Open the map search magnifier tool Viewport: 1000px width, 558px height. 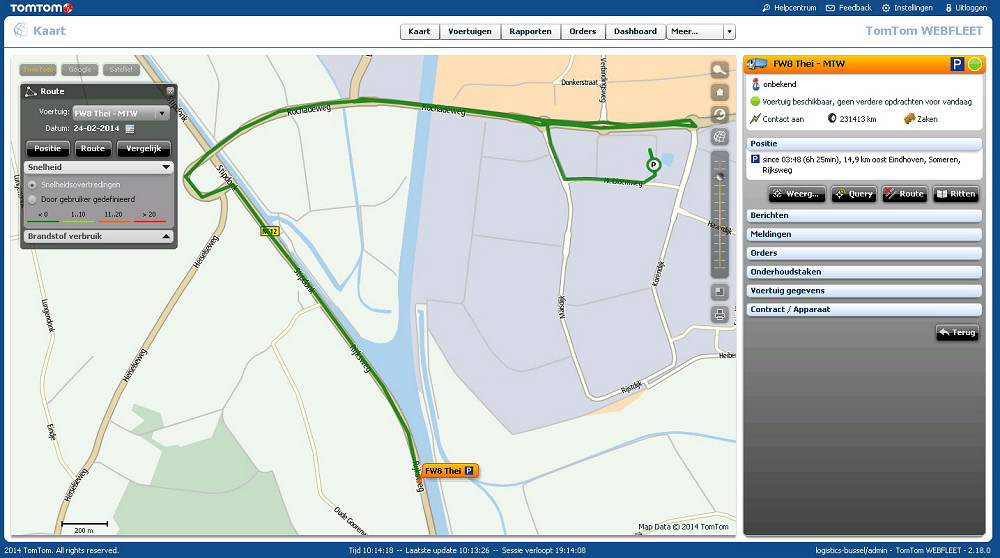pyautogui.click(x=719, y=70)
